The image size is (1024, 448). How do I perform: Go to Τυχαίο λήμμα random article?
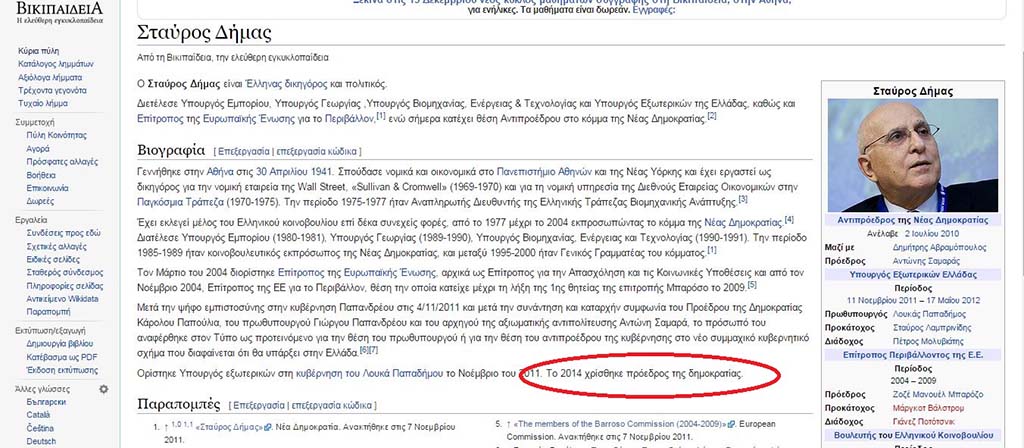(x=42, y=103)
